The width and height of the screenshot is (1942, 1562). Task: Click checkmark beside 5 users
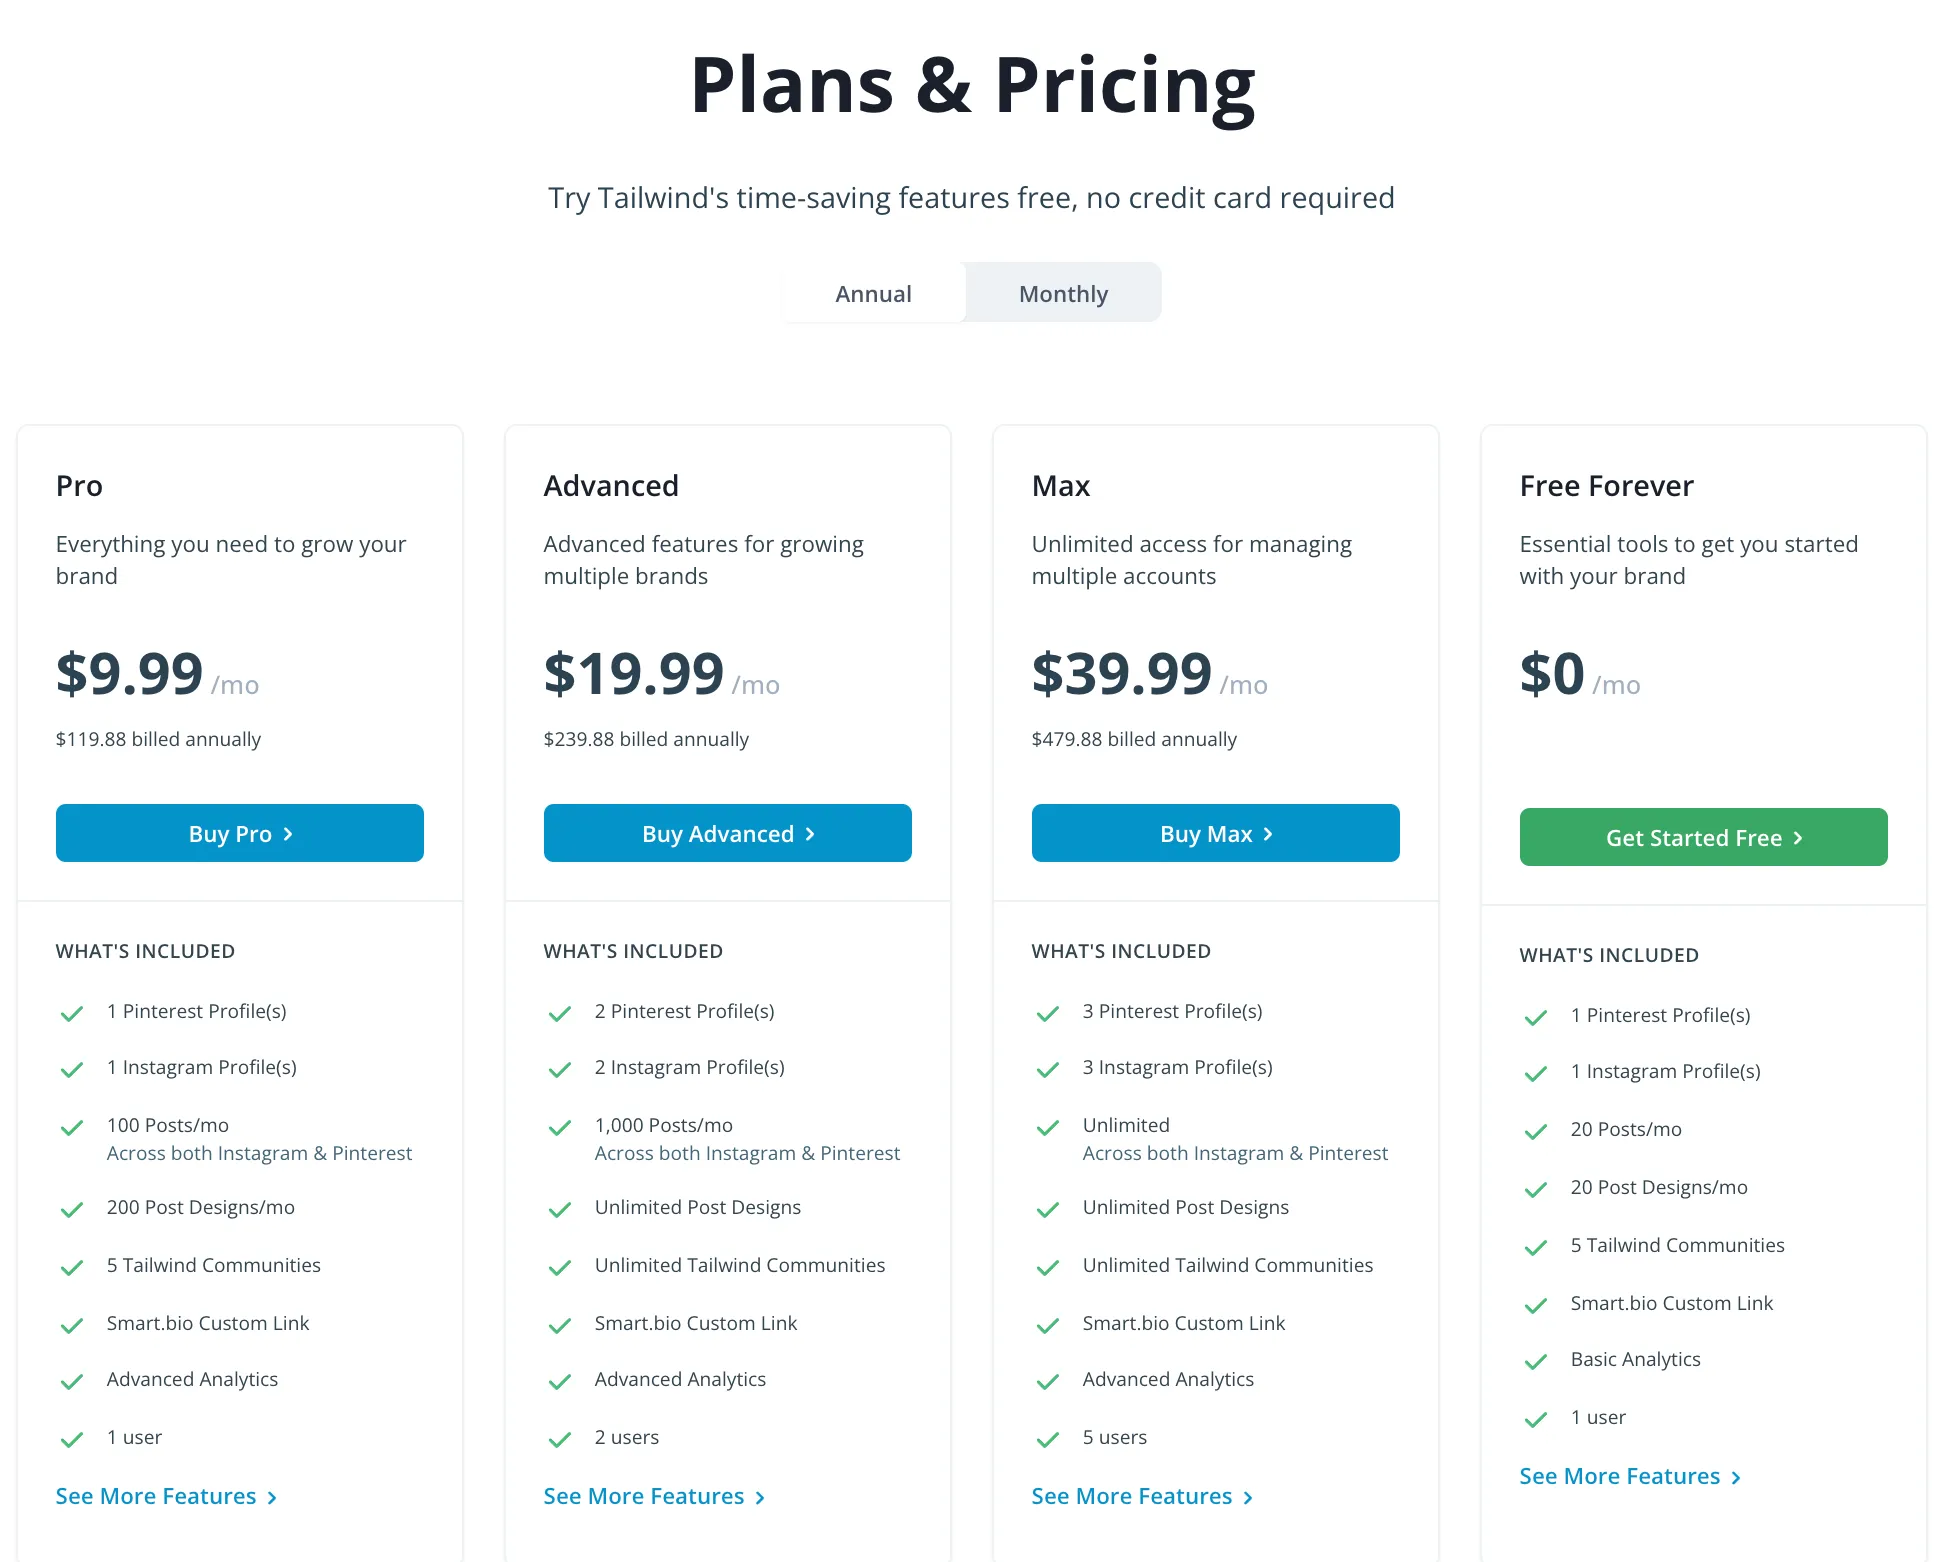click(1048, 1439)
